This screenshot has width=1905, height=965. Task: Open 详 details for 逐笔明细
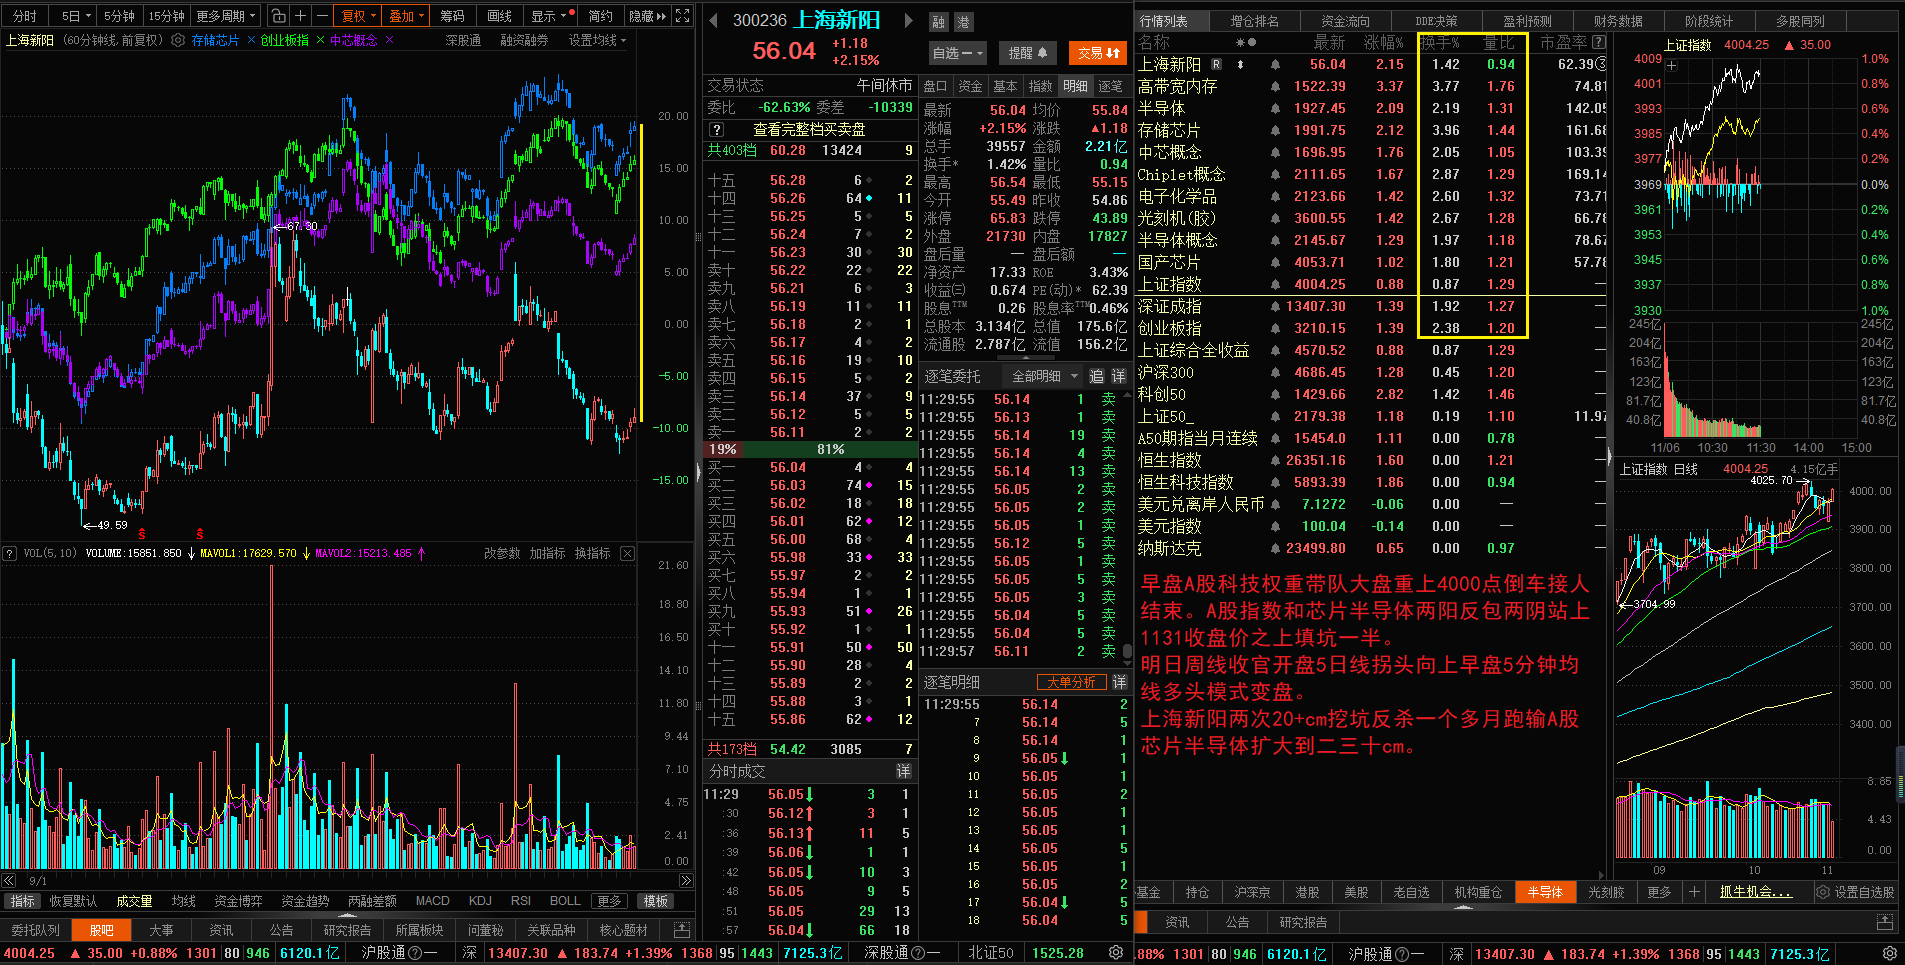(1119, 682)
